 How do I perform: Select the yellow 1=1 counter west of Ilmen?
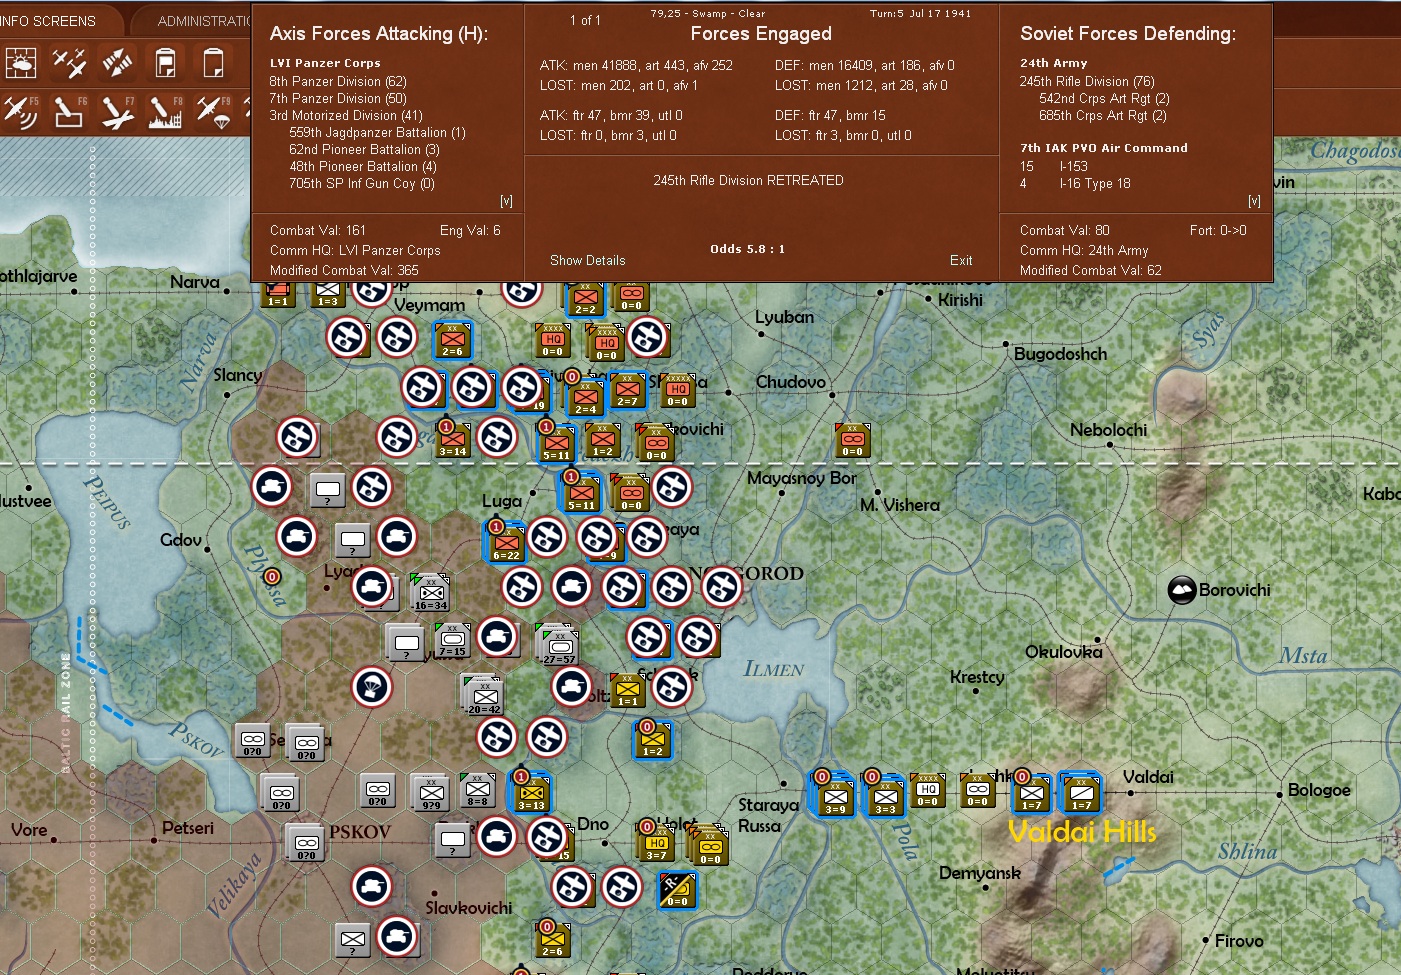tap(627, 690)
